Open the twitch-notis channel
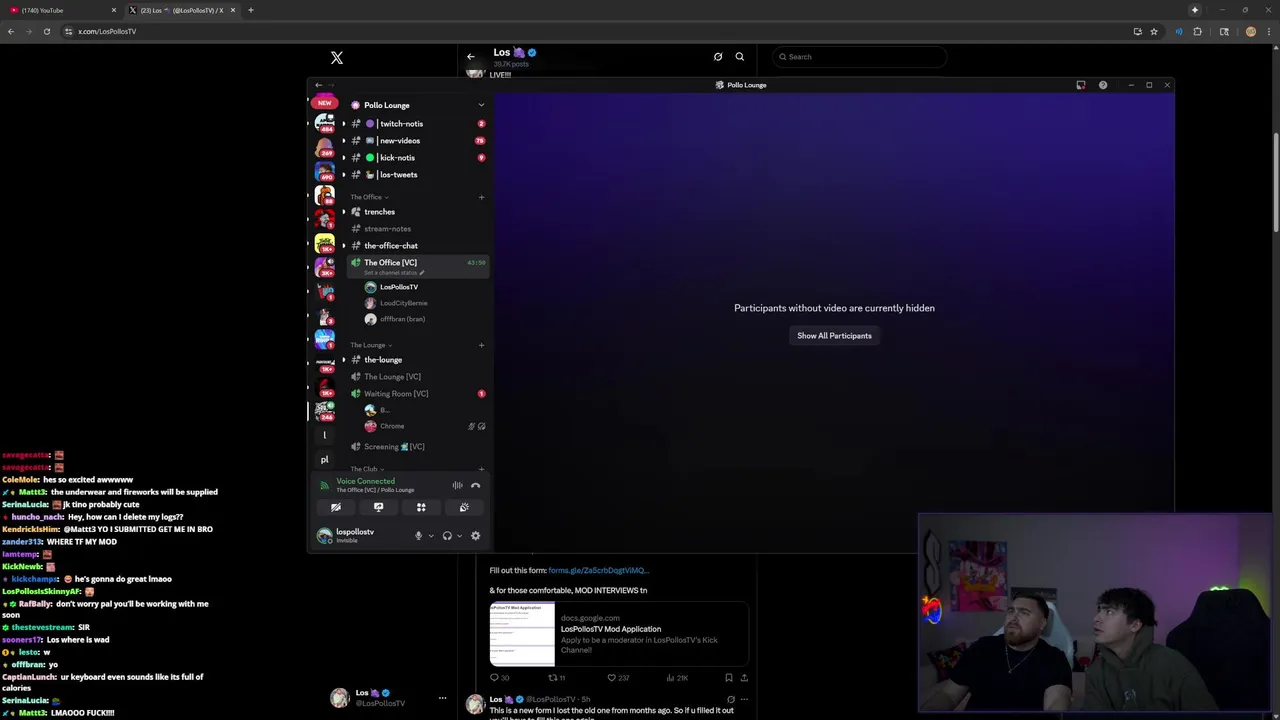 [x=417, y=124]
